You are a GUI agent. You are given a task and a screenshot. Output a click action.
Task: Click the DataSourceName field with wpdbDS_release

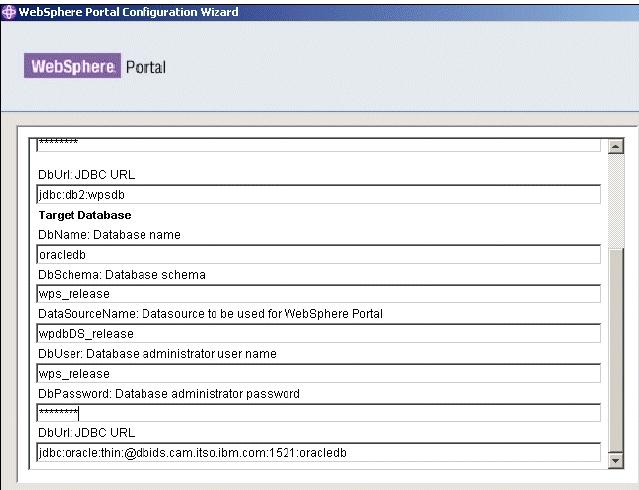coord(318,333)
